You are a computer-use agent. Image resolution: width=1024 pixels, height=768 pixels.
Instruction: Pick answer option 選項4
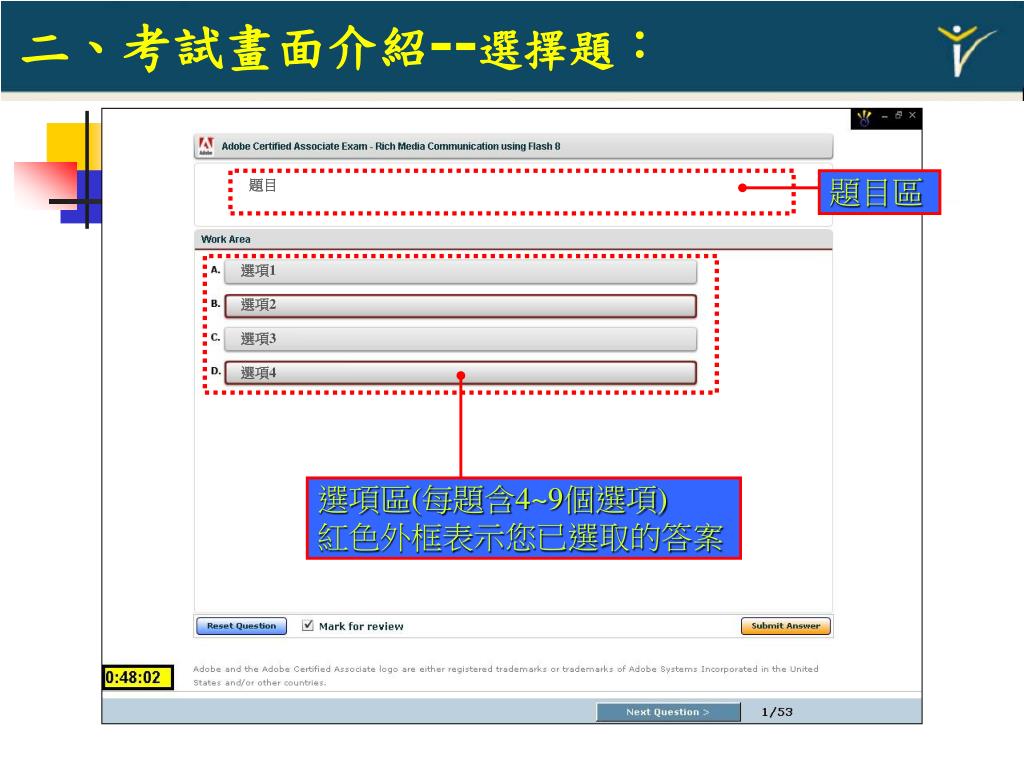pos(460,373)
